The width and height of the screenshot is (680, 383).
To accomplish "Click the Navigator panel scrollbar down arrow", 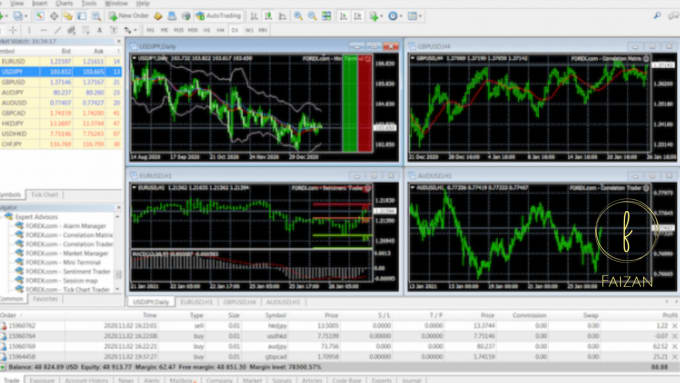I will tap(118, 289).
